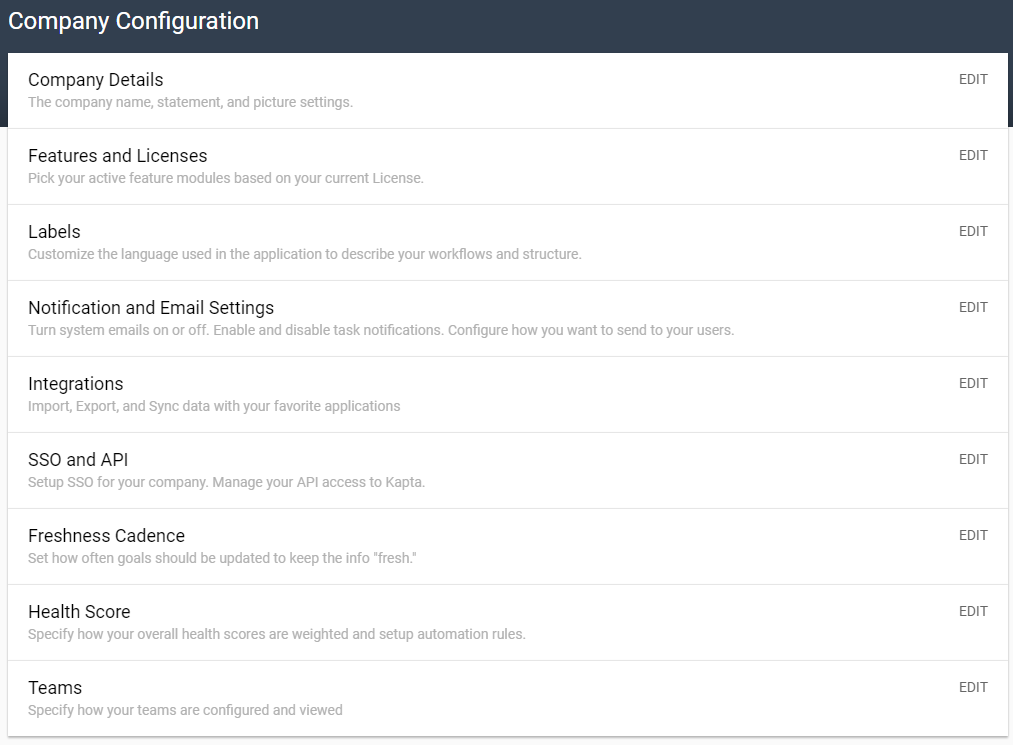
Task: Click the Company Configuration page title
Action: 133,21
